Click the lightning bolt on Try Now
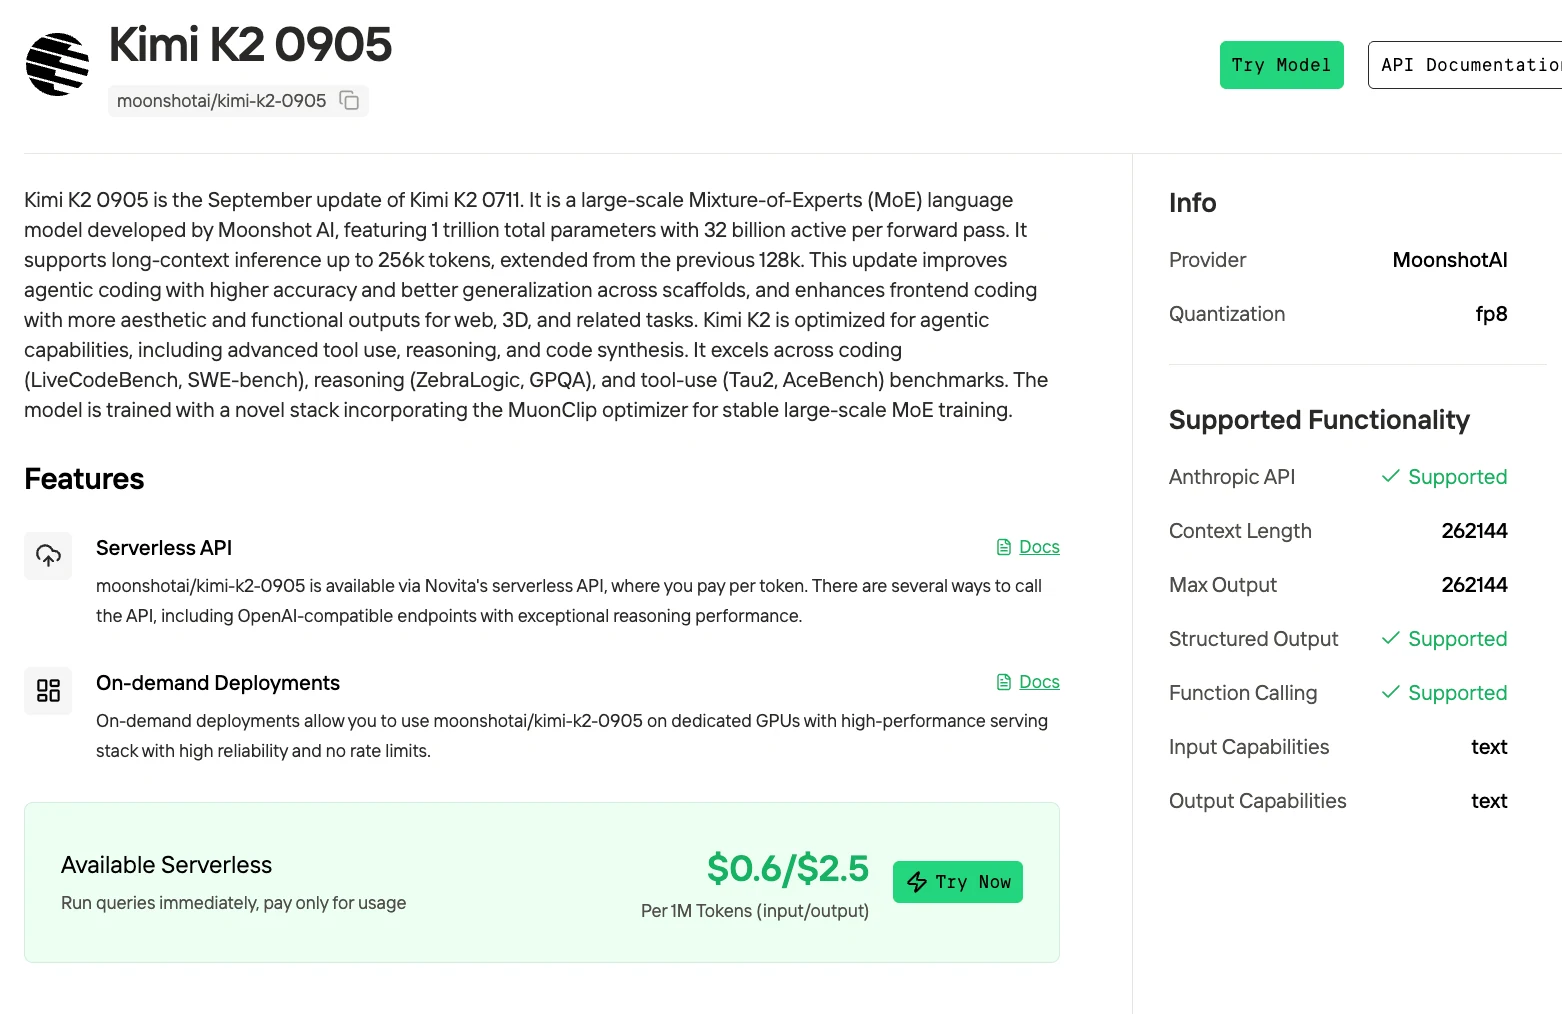Viewport: 1562px width, 1014px height. tap(917, 882)
